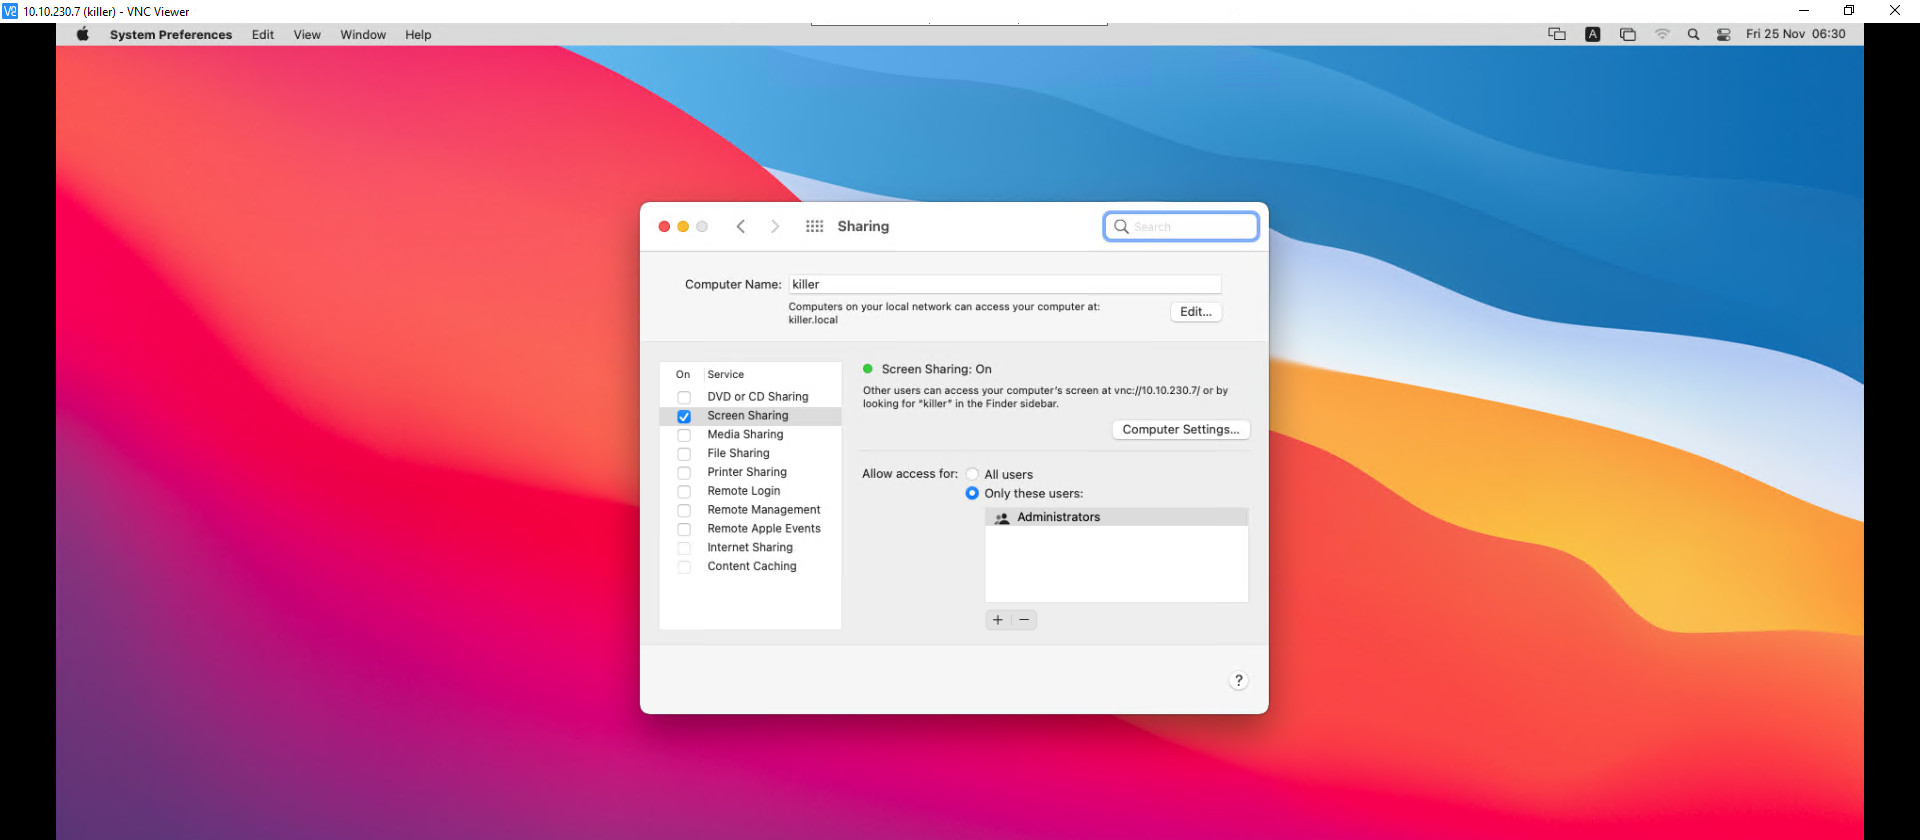Open Control Center in menu bar
The image size is (1920, 840).
1724,34
